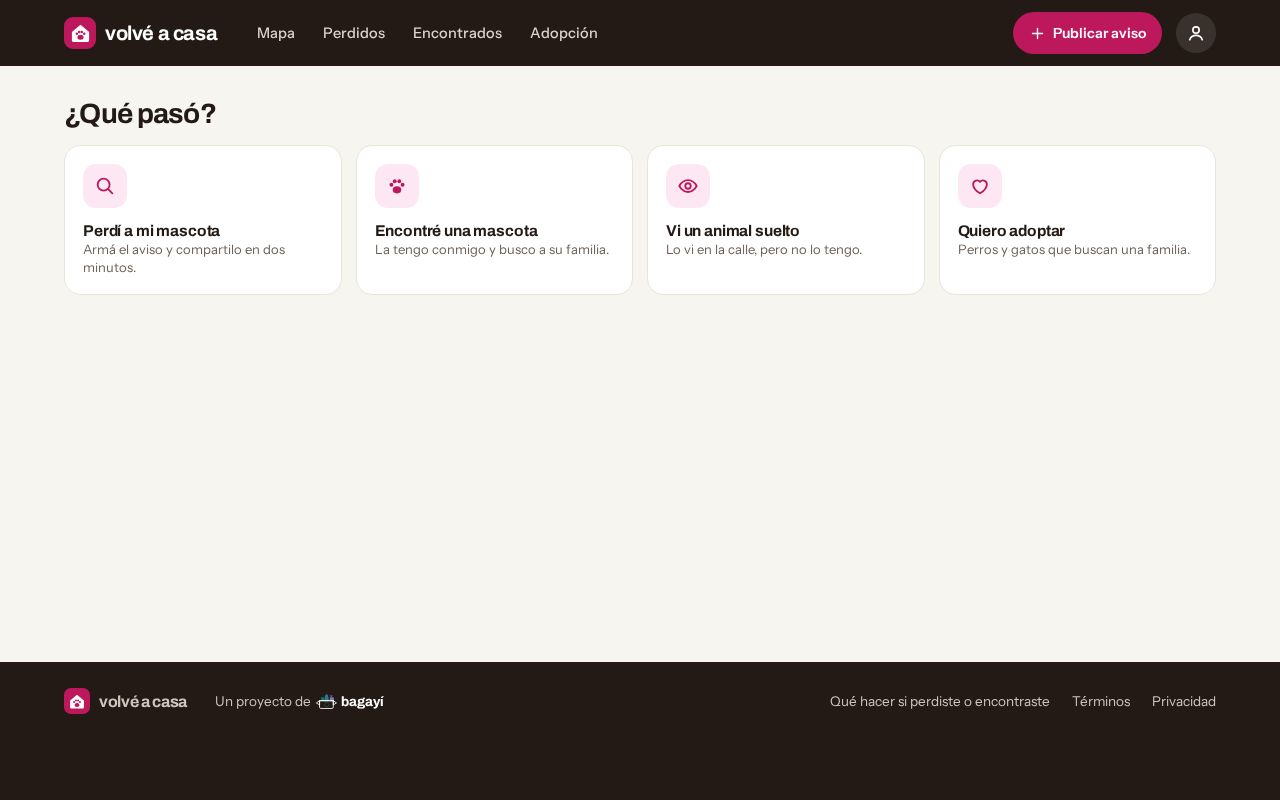Click the Publicar aviso button
The height and width of the screenshot is (800, 1280).
coord(1087,33)
